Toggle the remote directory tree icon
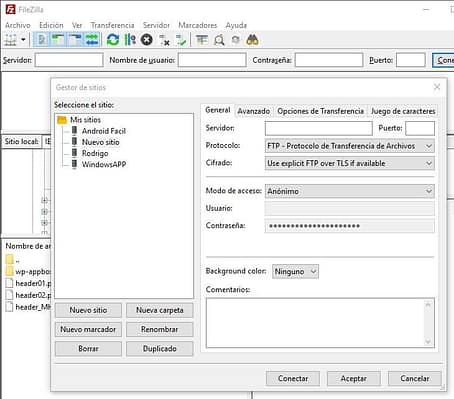 [75, 40]
